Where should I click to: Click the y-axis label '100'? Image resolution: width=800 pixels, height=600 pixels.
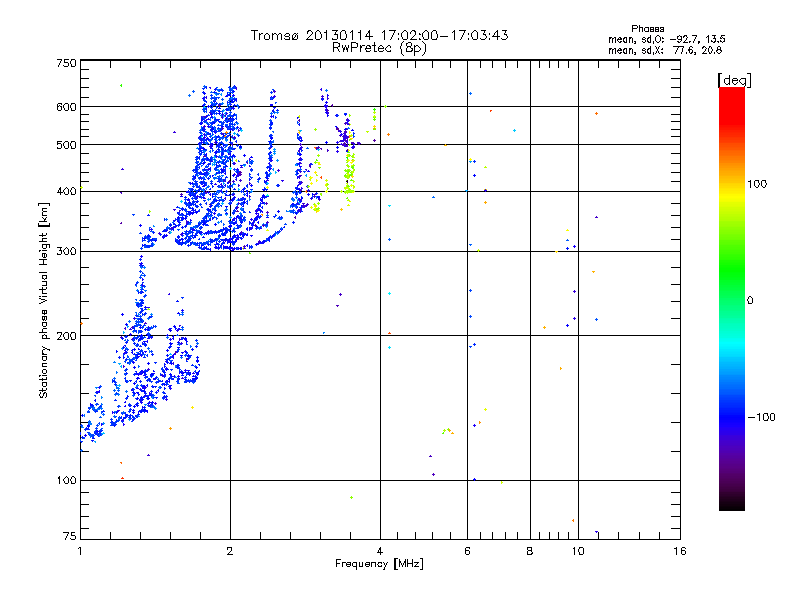[x=66, y=481]
